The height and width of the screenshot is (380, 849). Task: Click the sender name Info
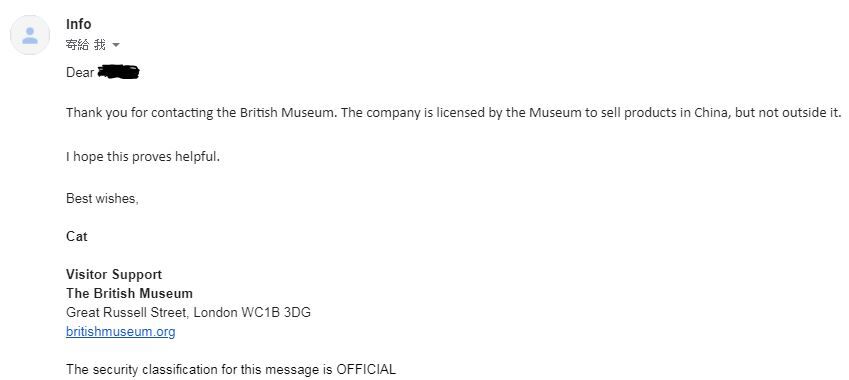[x=79, y=24]
